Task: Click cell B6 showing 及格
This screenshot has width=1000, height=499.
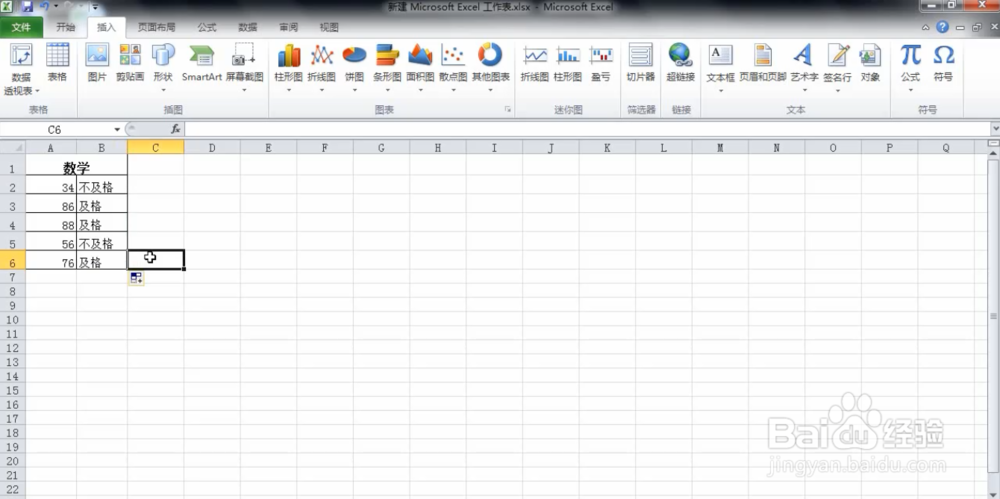Action: tap(102, 262)
